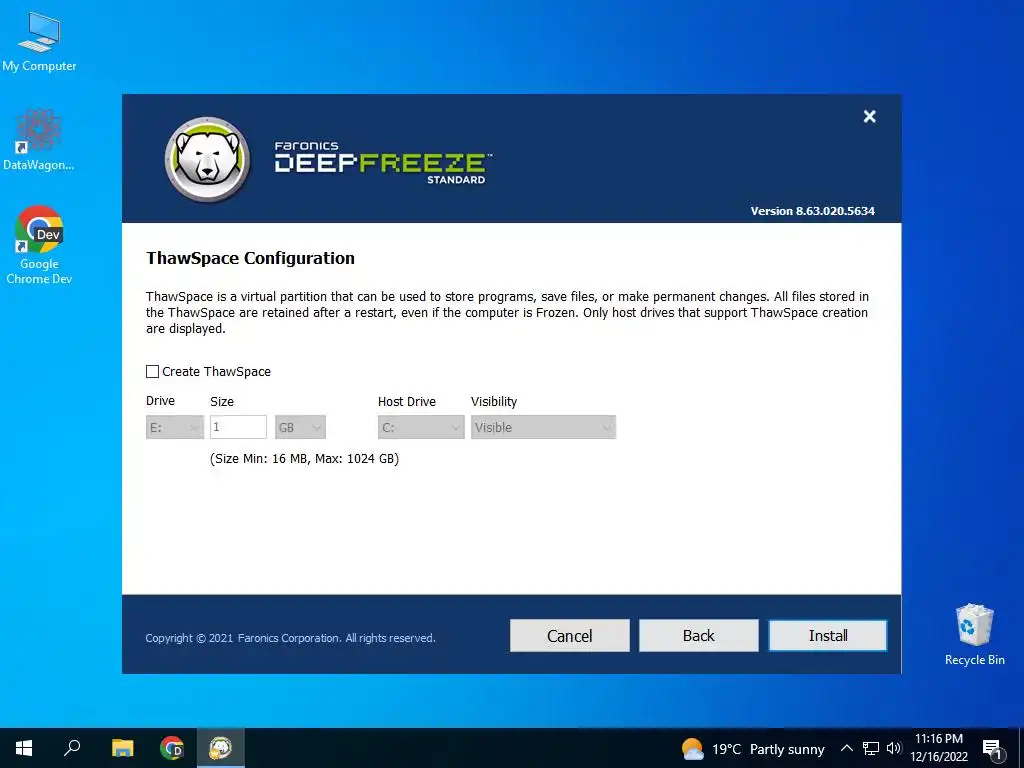Select Deep Freeze installer taskbar icon
The height and width of the screenshot is (768, 1024).
pos(220,748)
